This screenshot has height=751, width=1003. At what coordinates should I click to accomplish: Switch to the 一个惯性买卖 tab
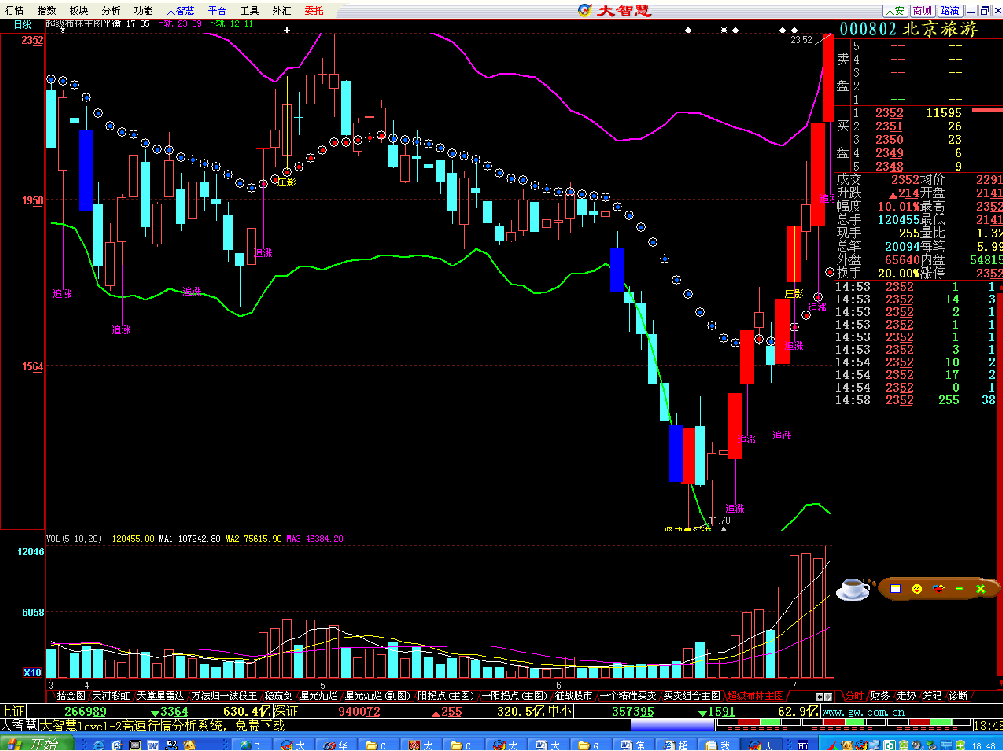pos(628,695)
